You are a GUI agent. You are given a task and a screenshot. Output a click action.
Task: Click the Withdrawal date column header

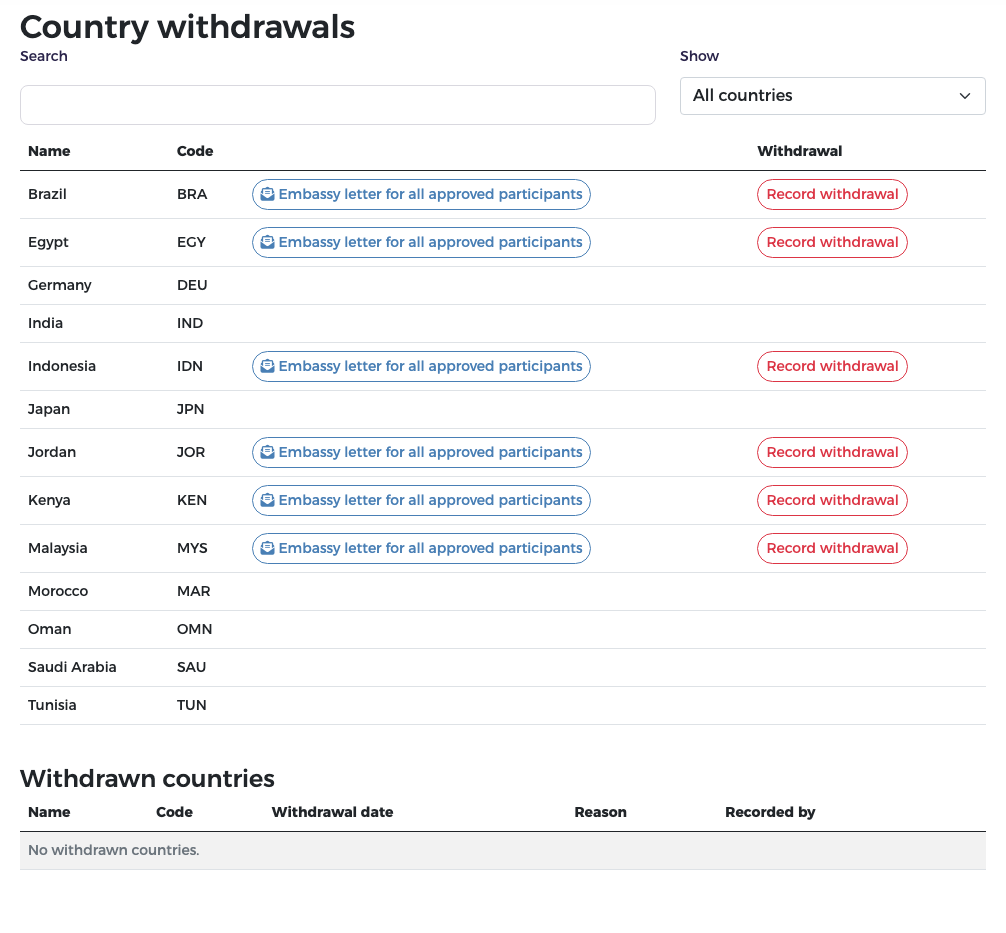click(x=332, y=812)
